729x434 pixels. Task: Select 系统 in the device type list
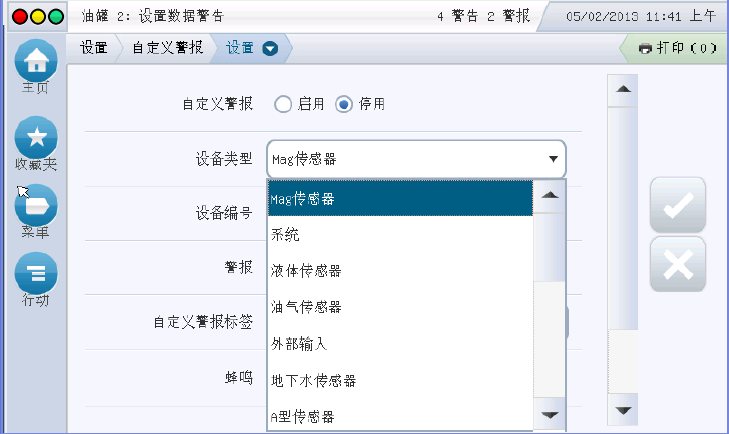(x=286, y=235)
